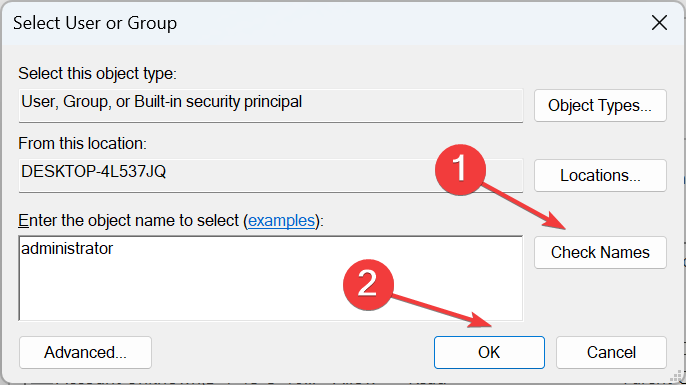
Task: Click the red arrow pointing to OK
Action: 442,312
